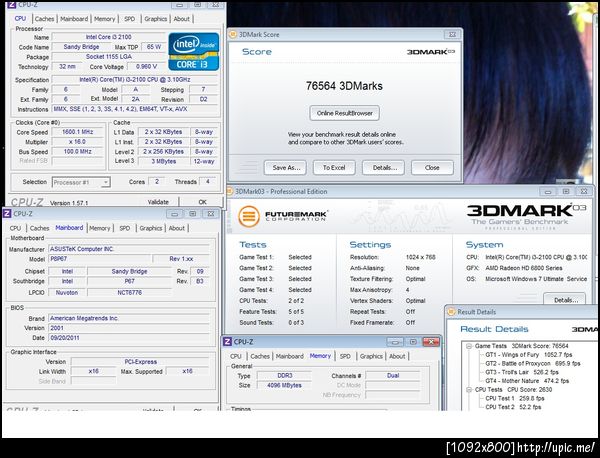Click the CPU-Z Mainboard window Z icon
This screenshot has width=600, height=458.
pyautogui.click(x=7, y=214)
